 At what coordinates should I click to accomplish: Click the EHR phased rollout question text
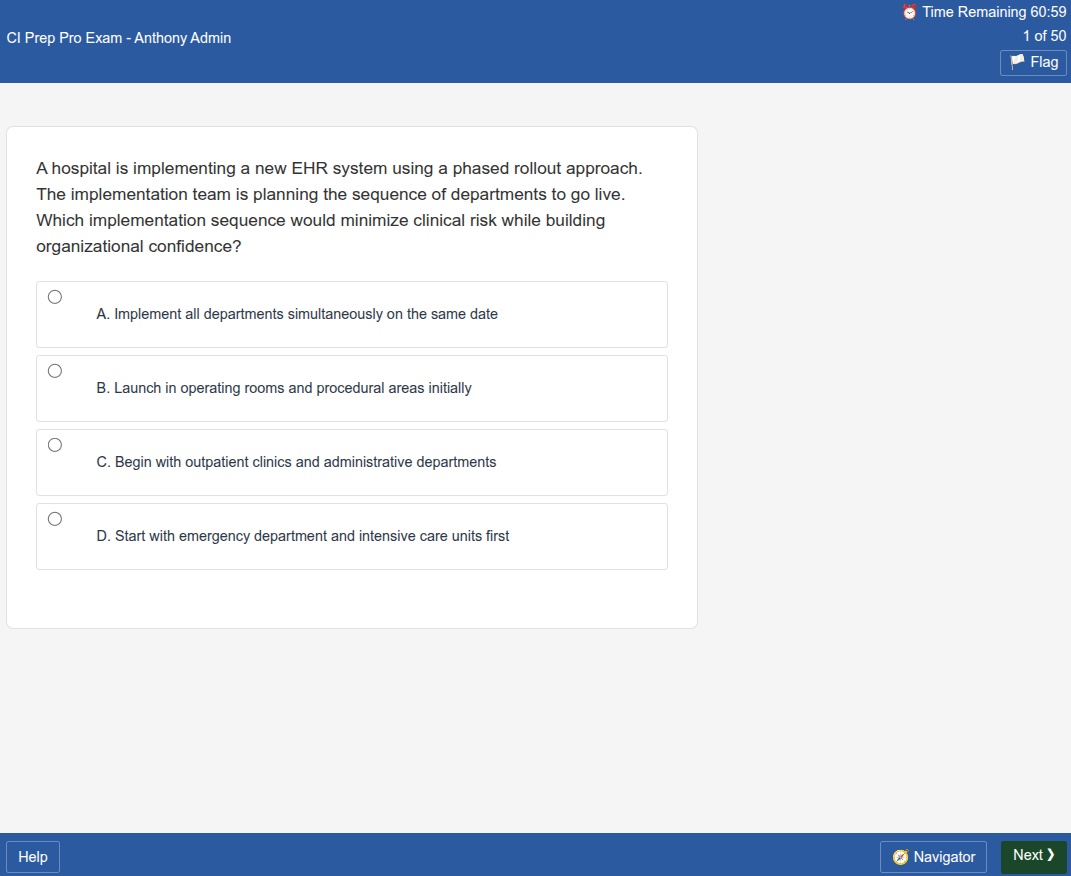click(x=338, y=207)
